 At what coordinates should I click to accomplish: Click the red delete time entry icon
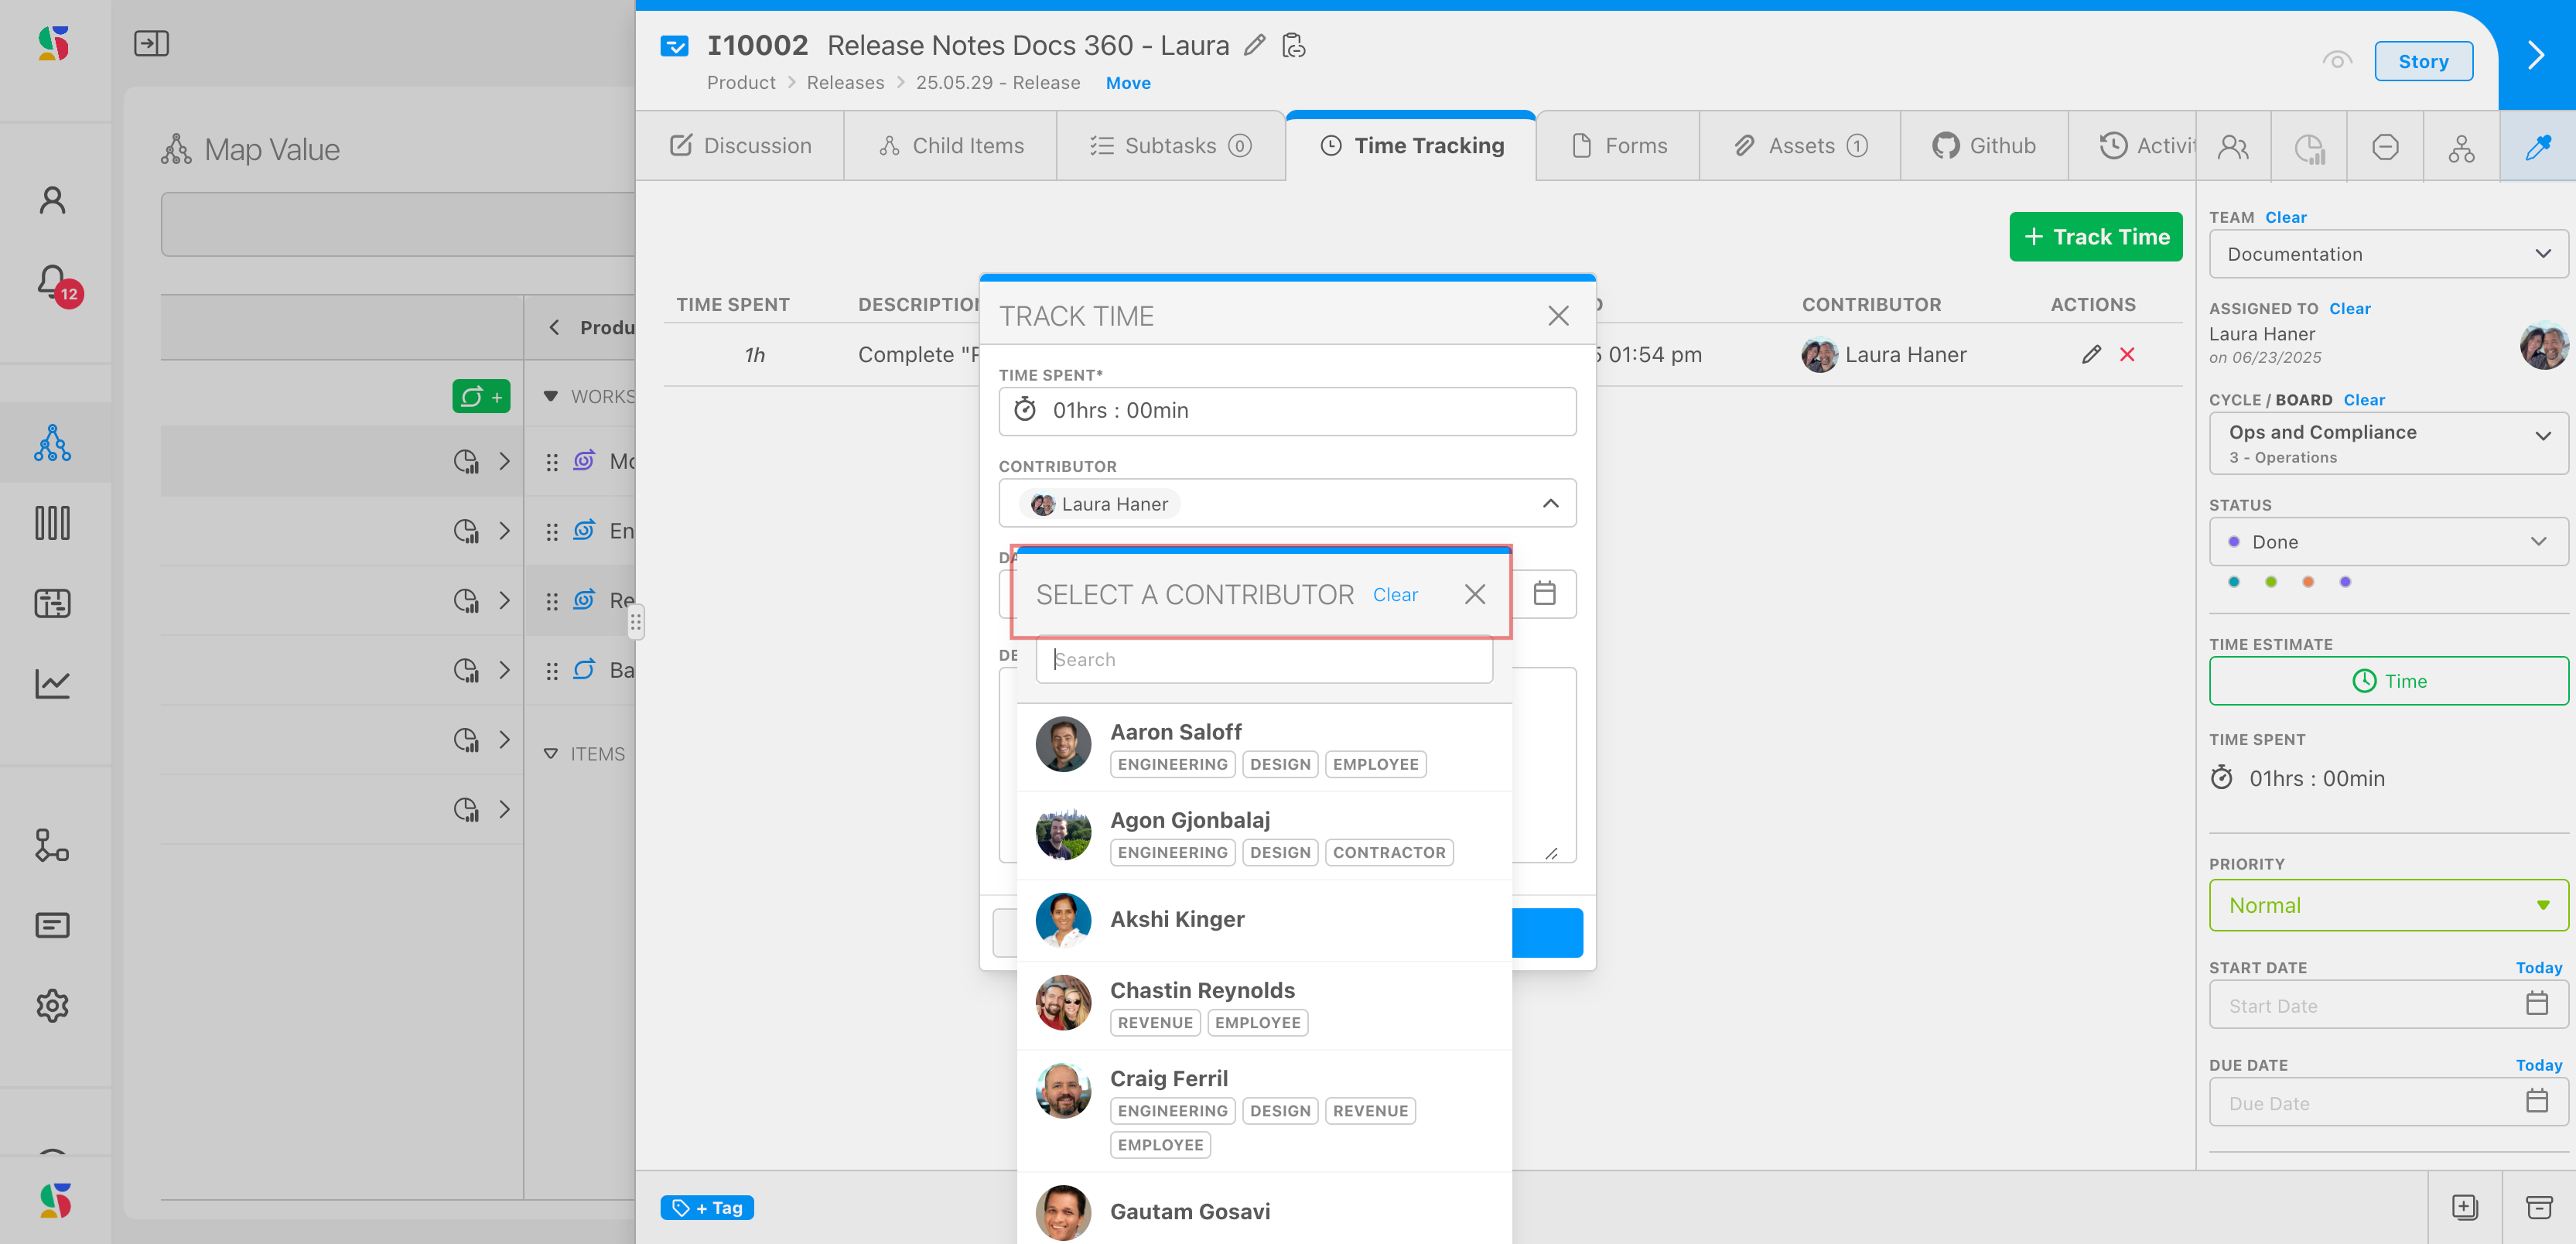pos(2127,355)
